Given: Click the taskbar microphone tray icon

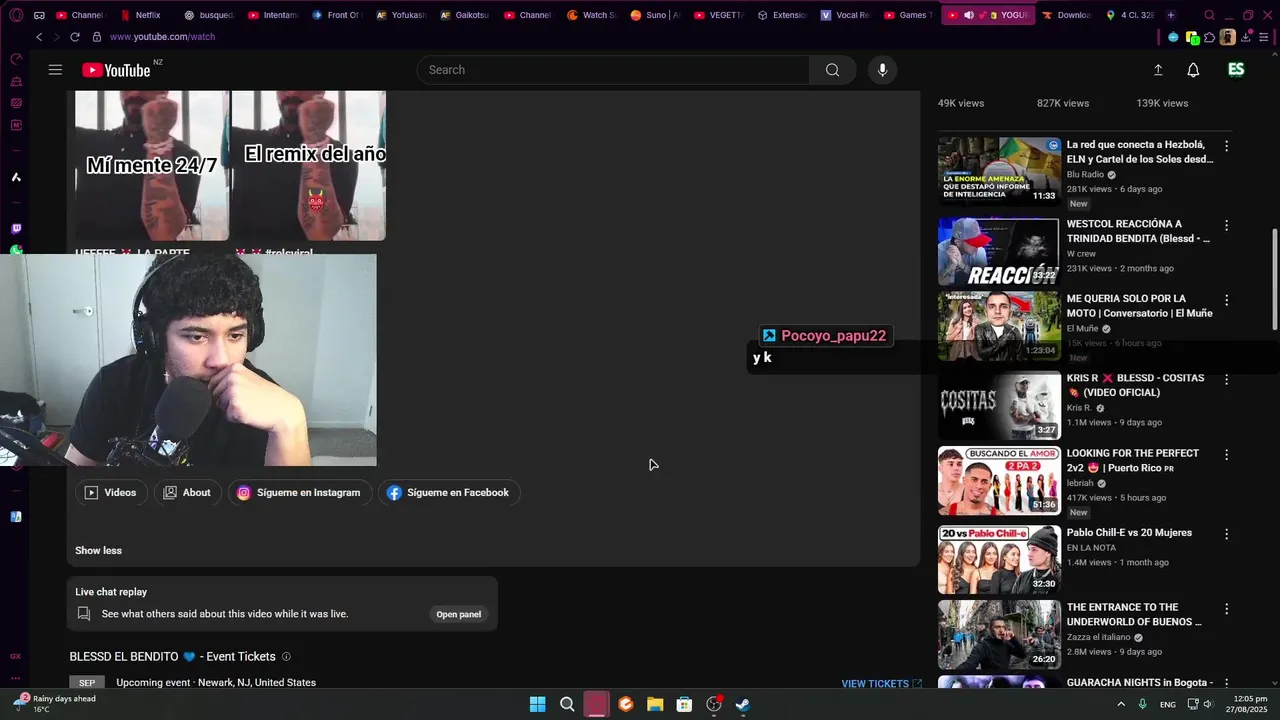Looking at the screenshot, I should coord(1142,704).
